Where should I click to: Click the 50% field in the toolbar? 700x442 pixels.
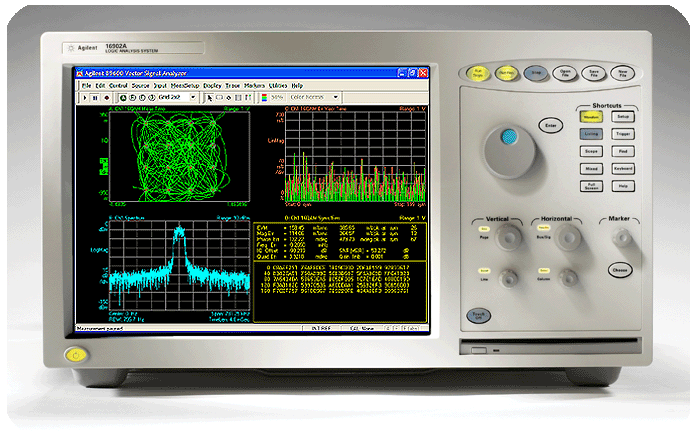coord(277,97)
